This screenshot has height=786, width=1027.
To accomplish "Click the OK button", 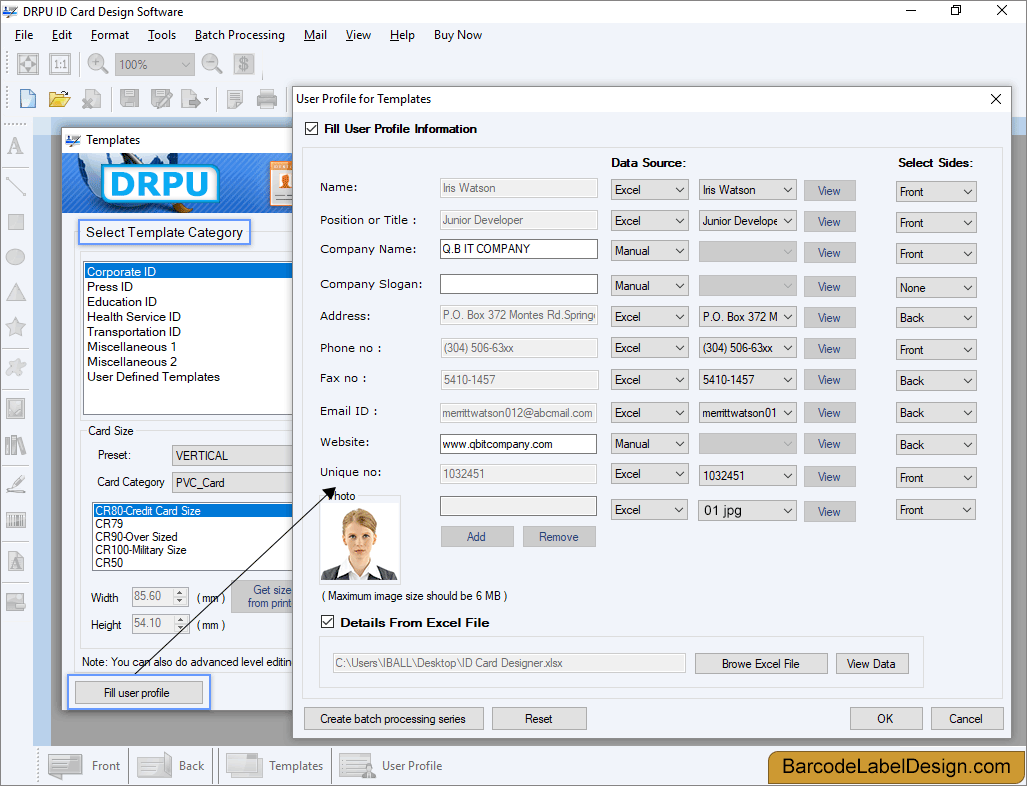I will [886, 719].
